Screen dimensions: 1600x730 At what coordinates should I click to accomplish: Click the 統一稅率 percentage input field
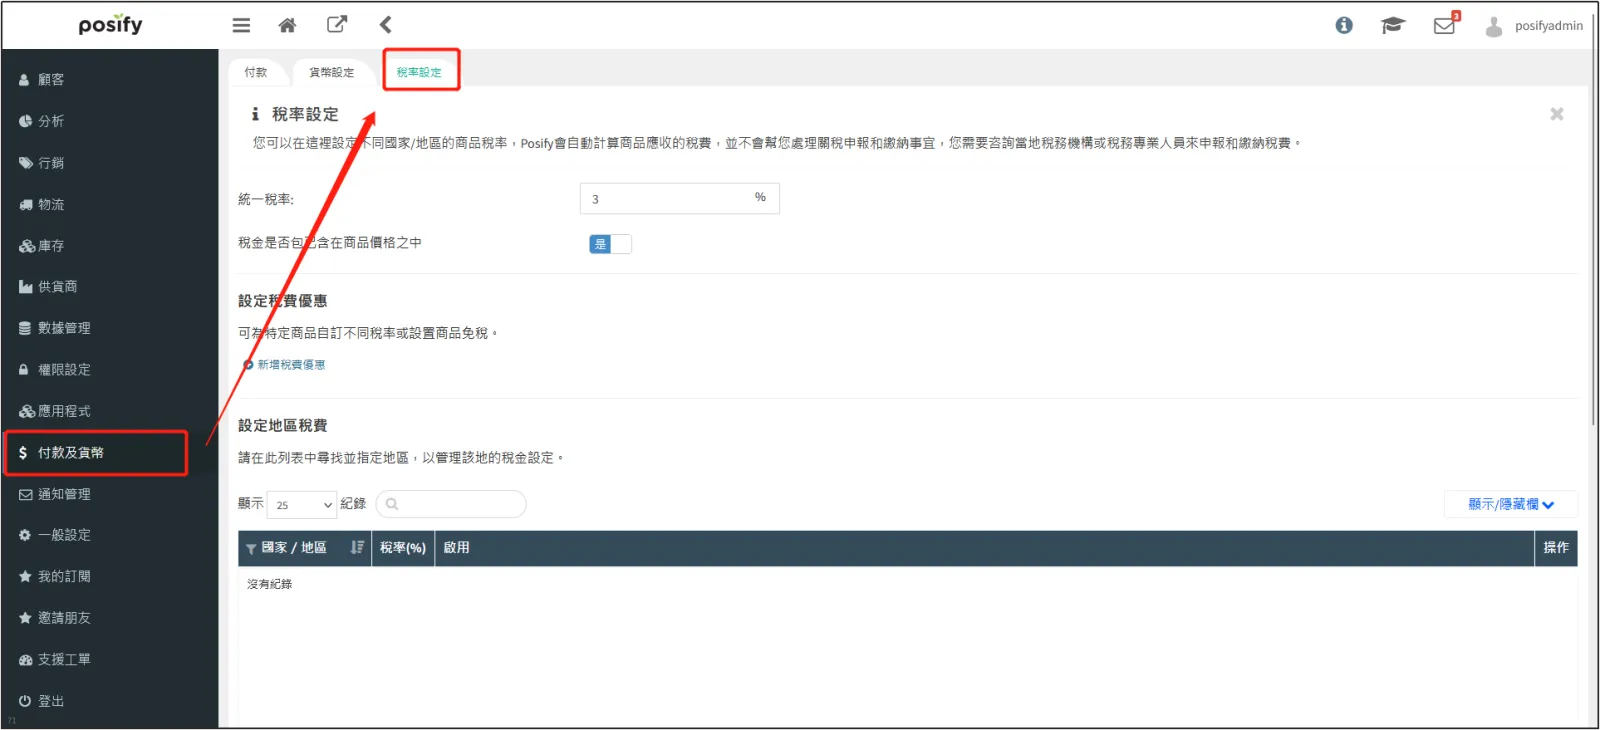[665, 199]
